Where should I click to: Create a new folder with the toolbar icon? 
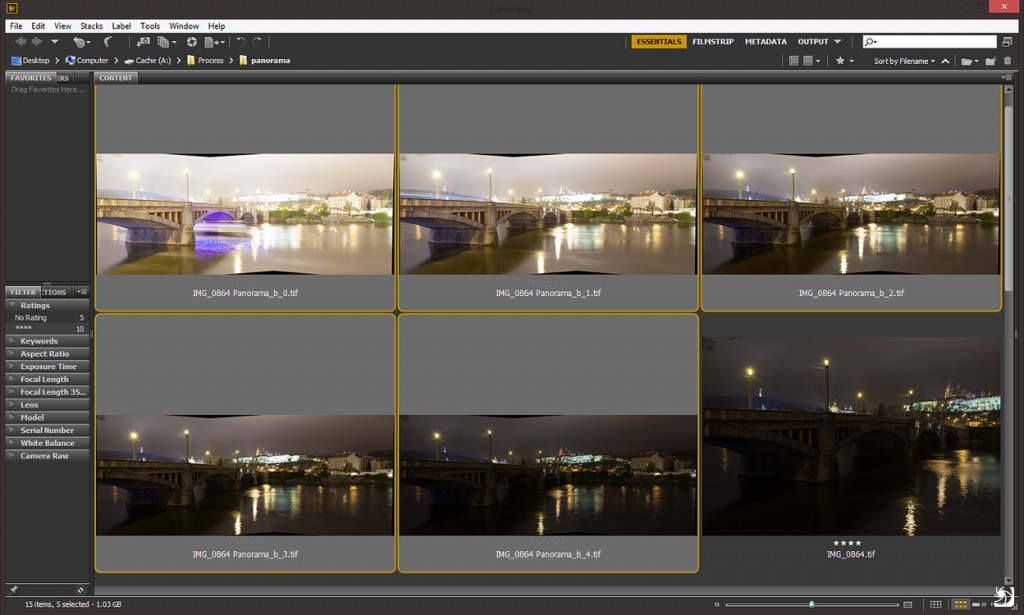[x=990, y=60]
